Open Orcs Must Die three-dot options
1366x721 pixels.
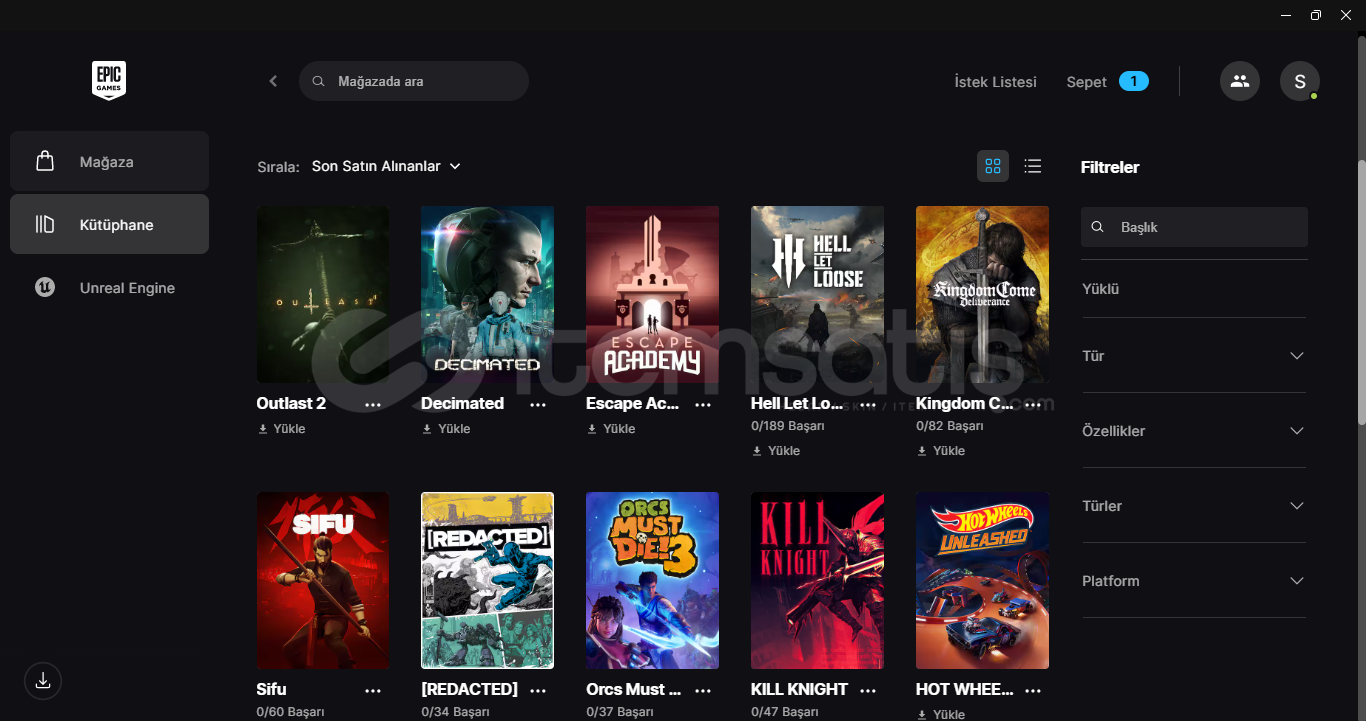(703, 690)
